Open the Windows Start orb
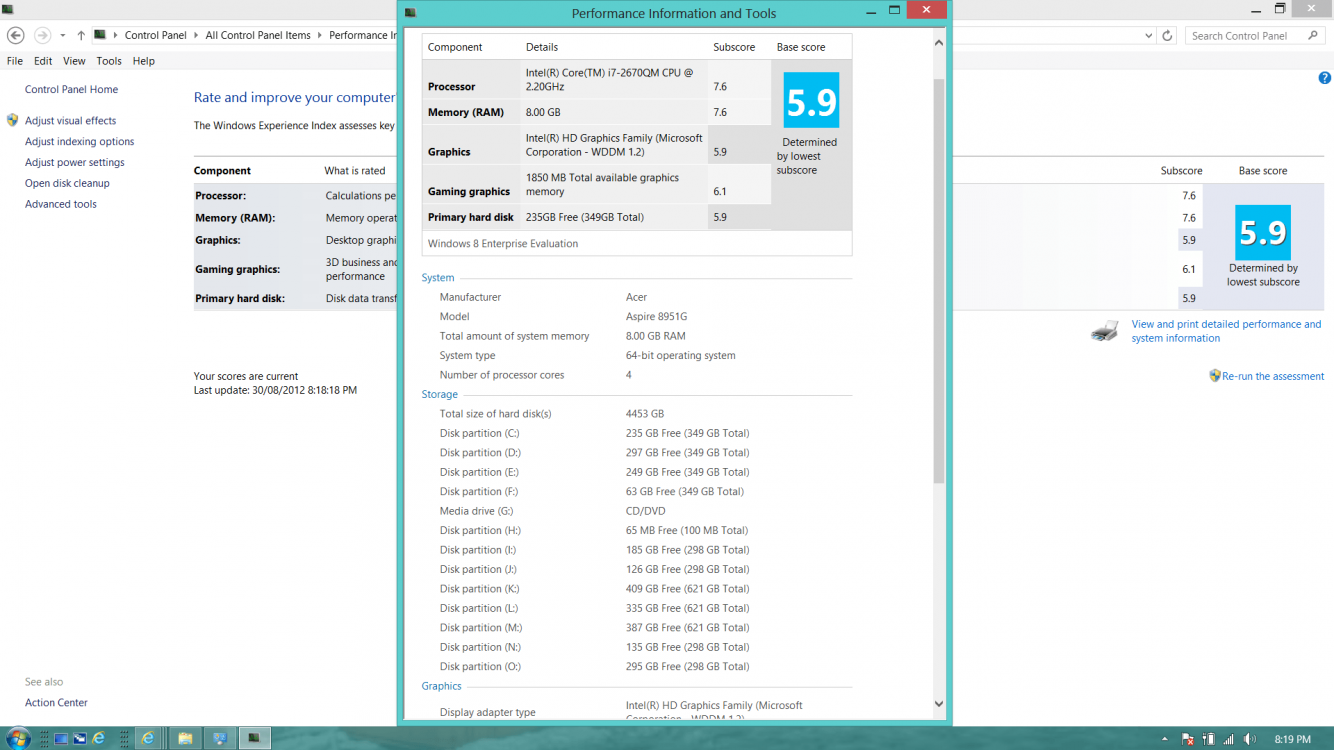Image resolution: width=1334 pixels, height=750 pixels. click(18, 738)
